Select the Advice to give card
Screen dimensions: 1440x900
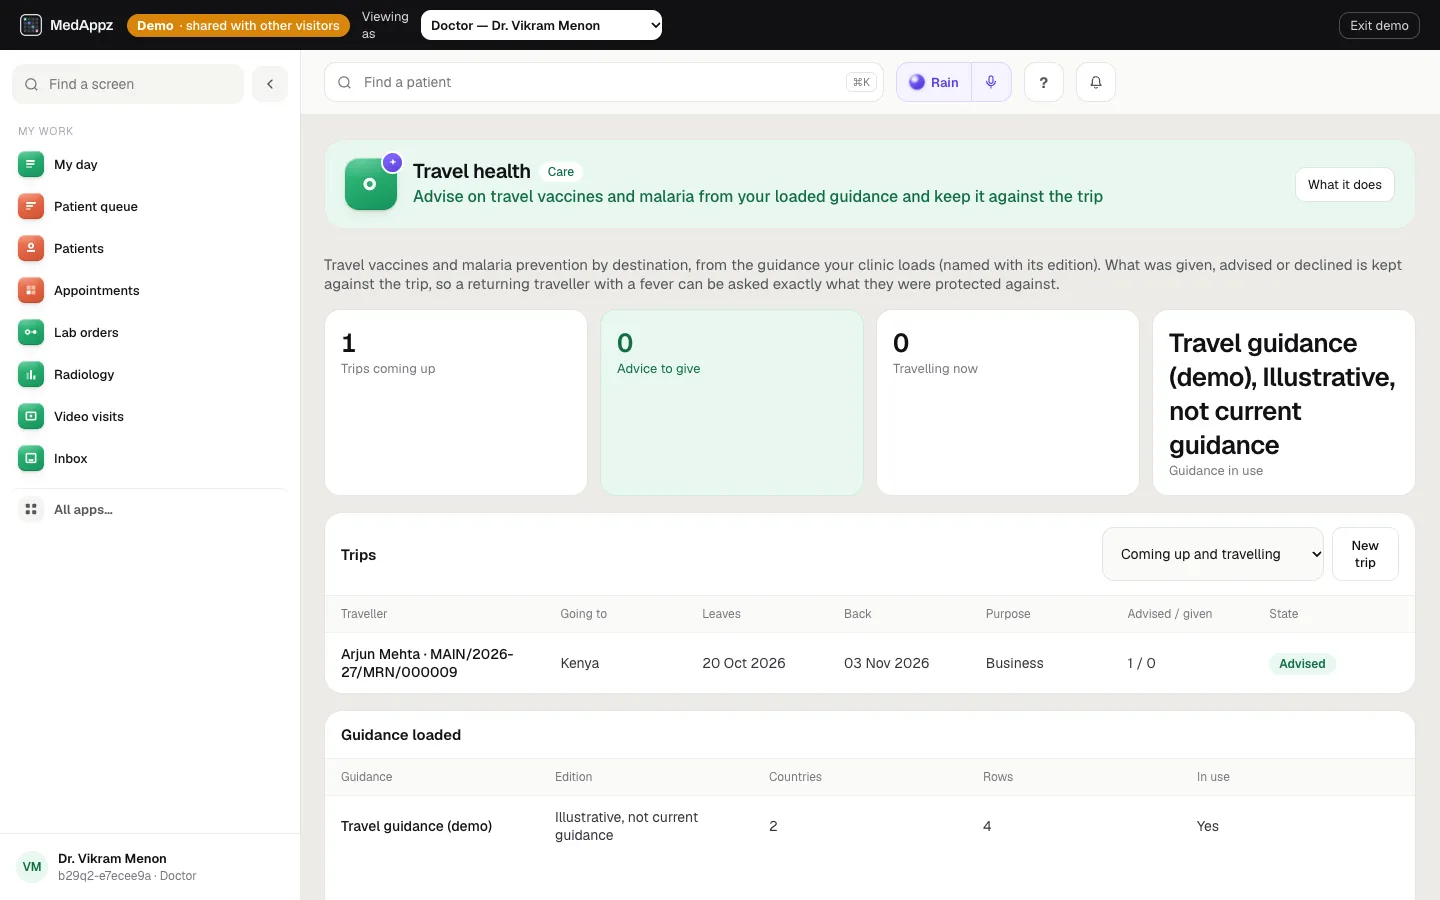click(732, 402)
